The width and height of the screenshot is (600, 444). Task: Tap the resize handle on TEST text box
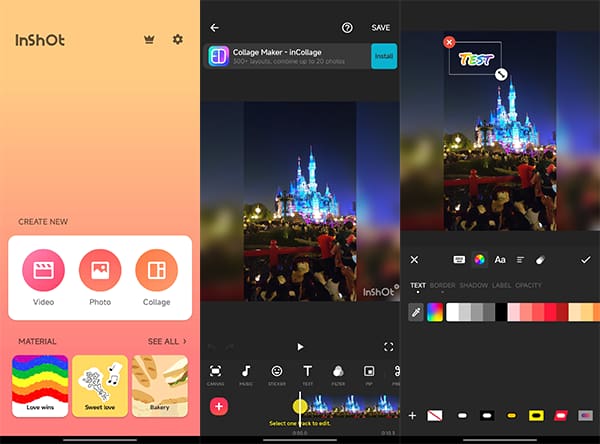click(501, 74)
